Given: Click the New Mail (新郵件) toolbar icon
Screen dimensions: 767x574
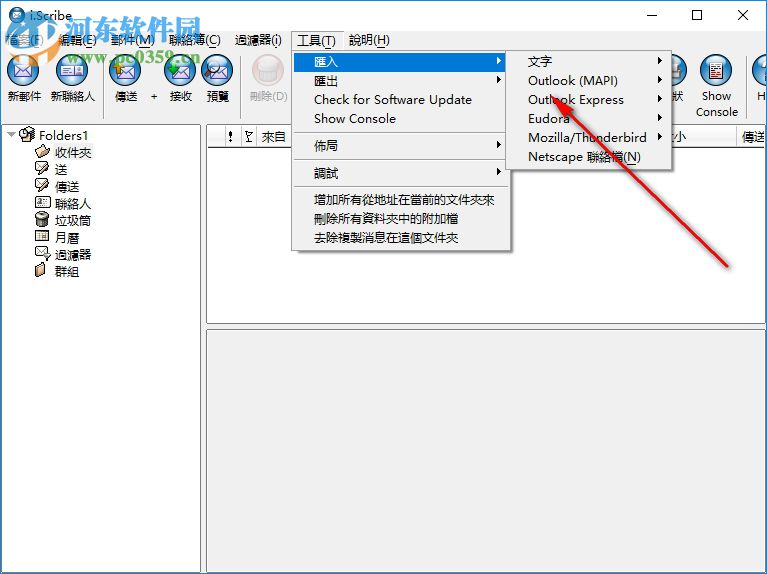Looking at the screenshot, I should click(23, 71).
